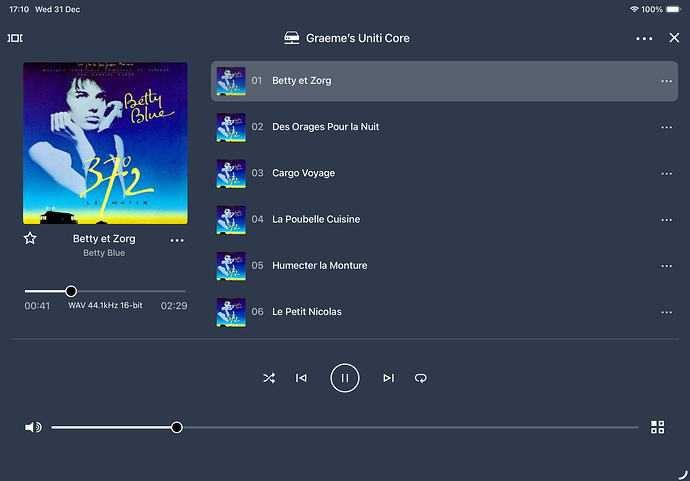Click Graeme's Uniti Core device title
The image size is (690, 481).
346,38
